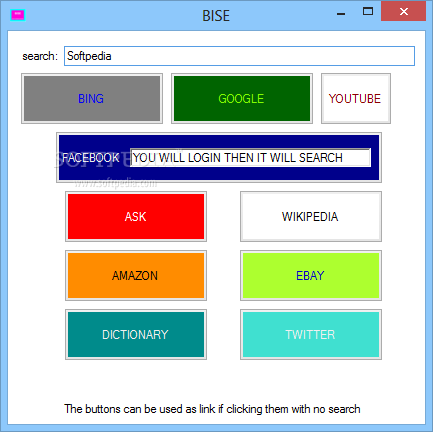The width and height of the screenshot is (433, 432).
Task: Click the Softpedia search input field
Action: 239,56
